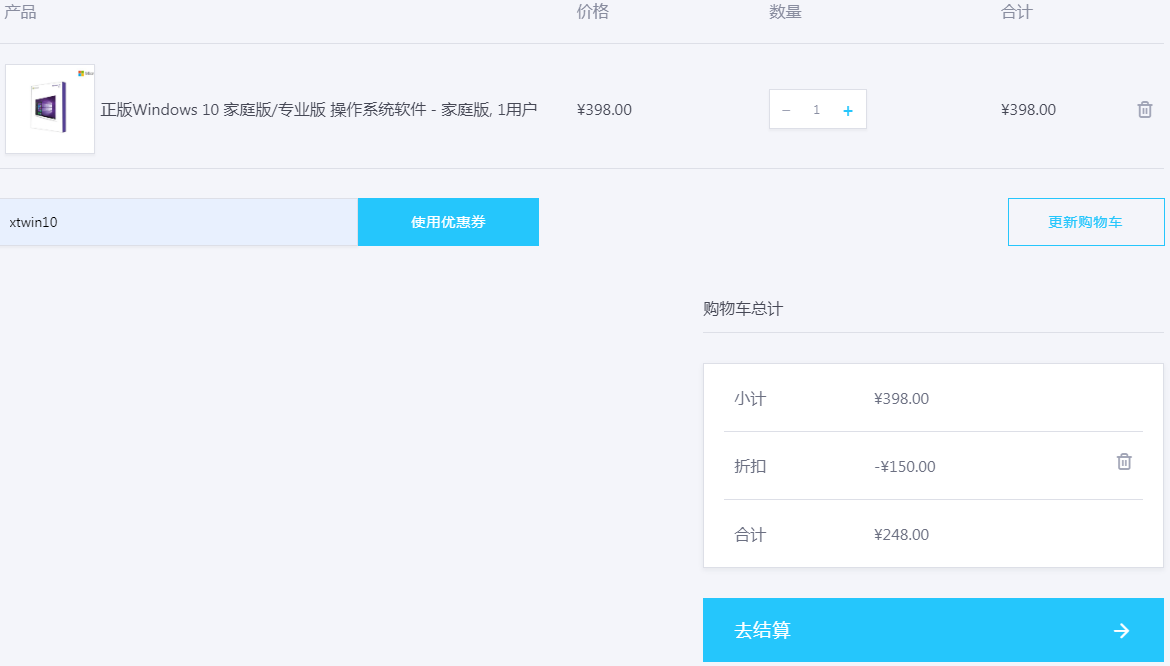Click the 合计 label in cart totals
Viewport: 1170px width, 666px height.
[750, 535]
